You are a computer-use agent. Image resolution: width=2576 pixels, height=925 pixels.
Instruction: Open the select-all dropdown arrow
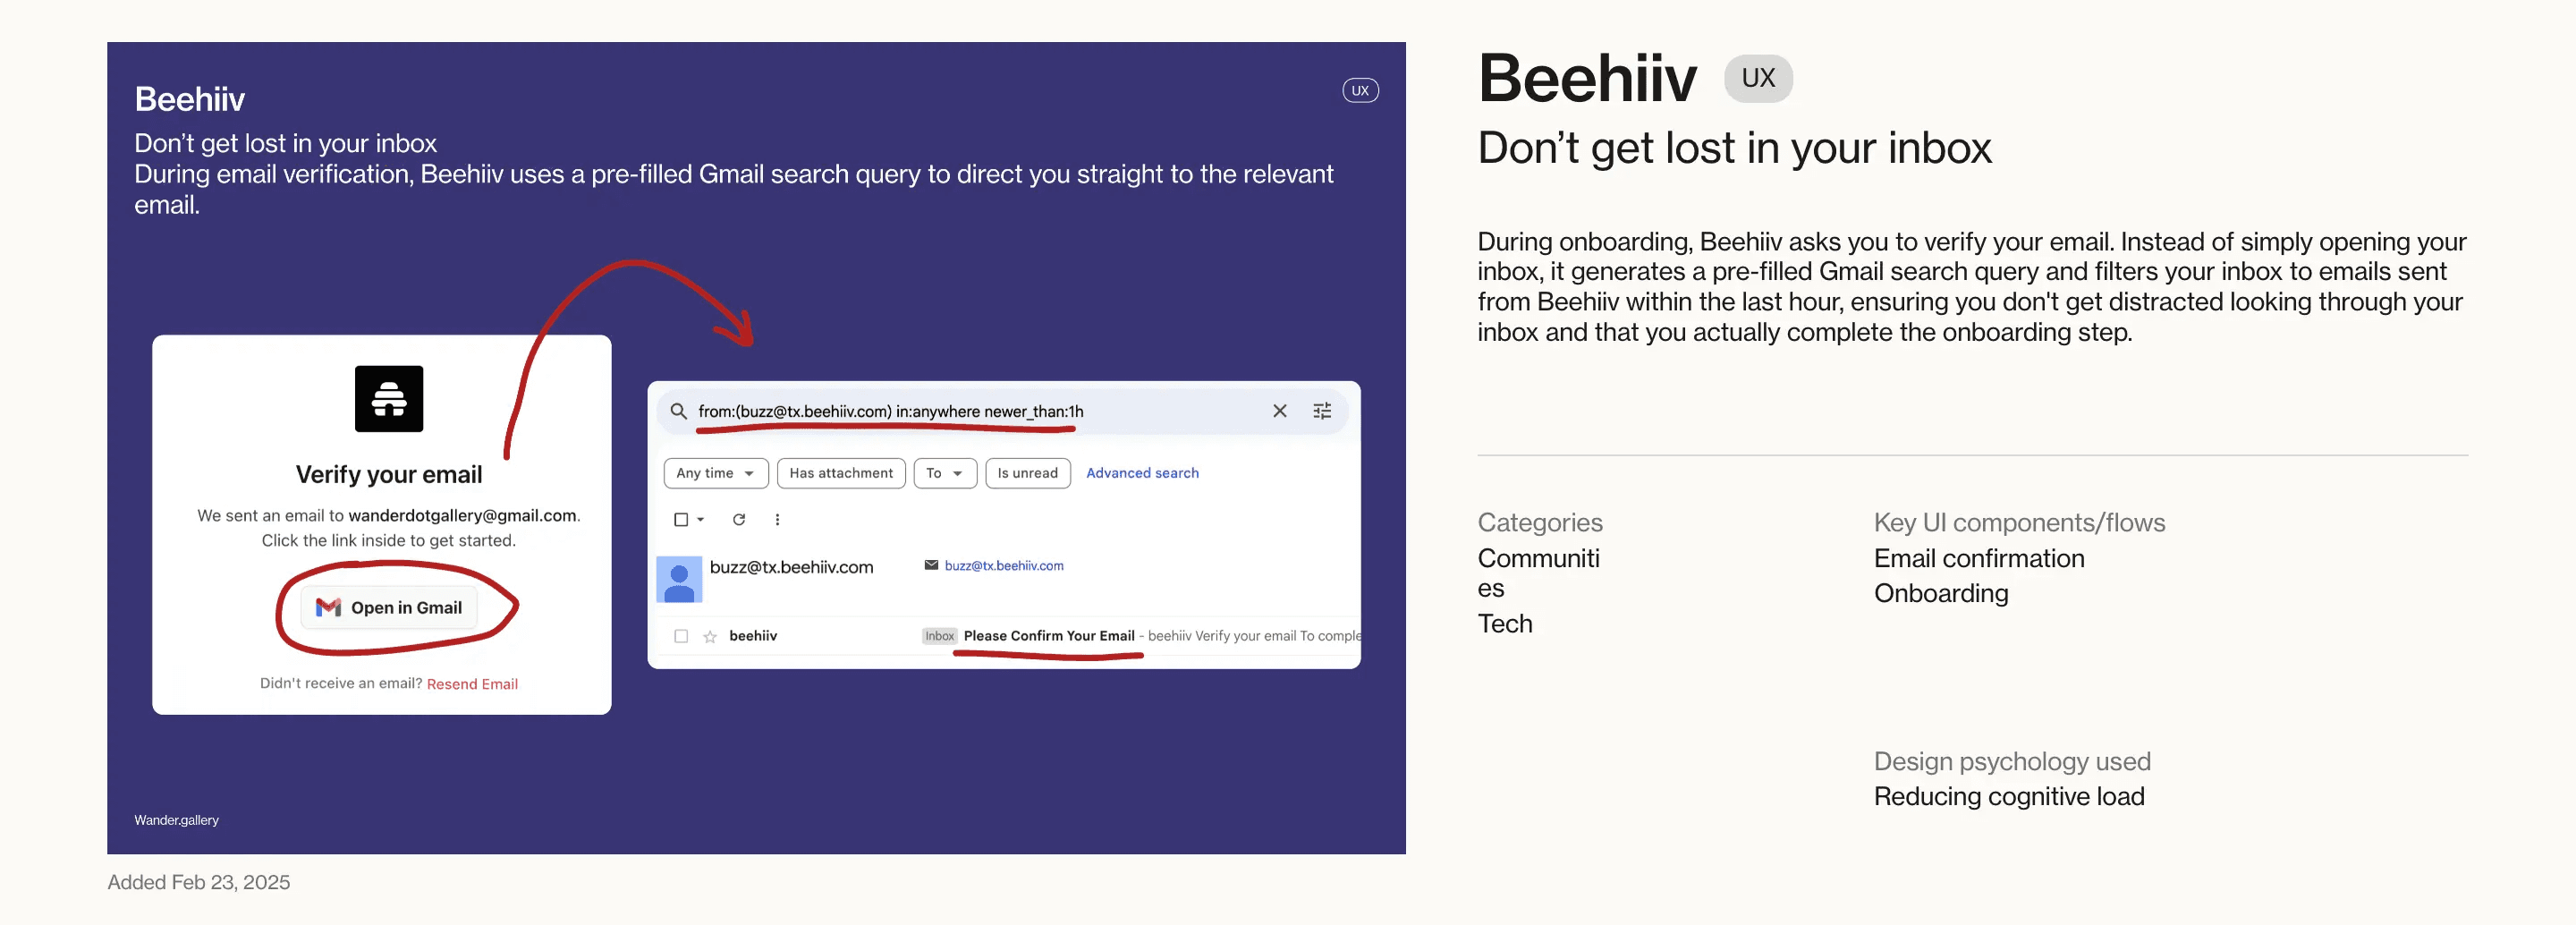700,519
